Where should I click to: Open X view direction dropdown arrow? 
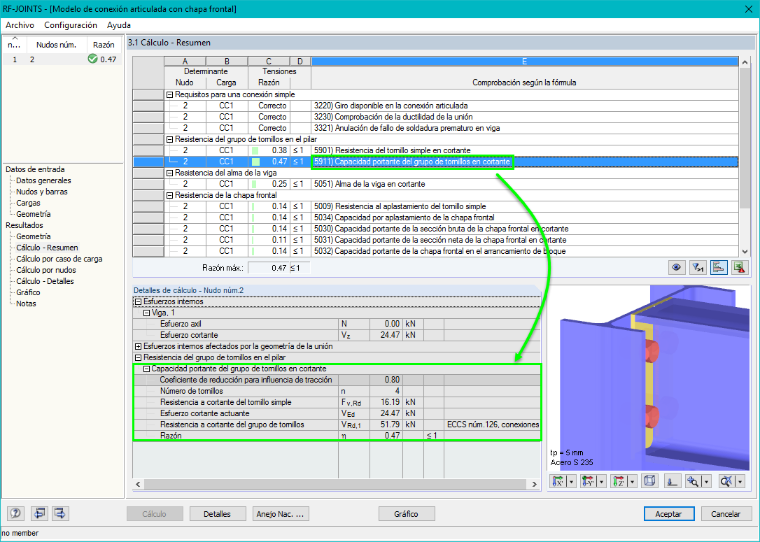[x=571, y=481]
